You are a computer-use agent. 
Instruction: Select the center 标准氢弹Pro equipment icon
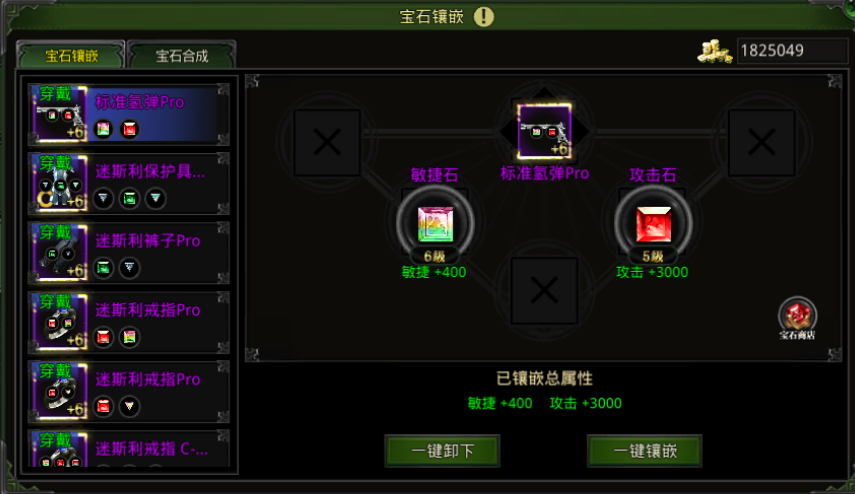pyautogui.click(x=544, y=131)
